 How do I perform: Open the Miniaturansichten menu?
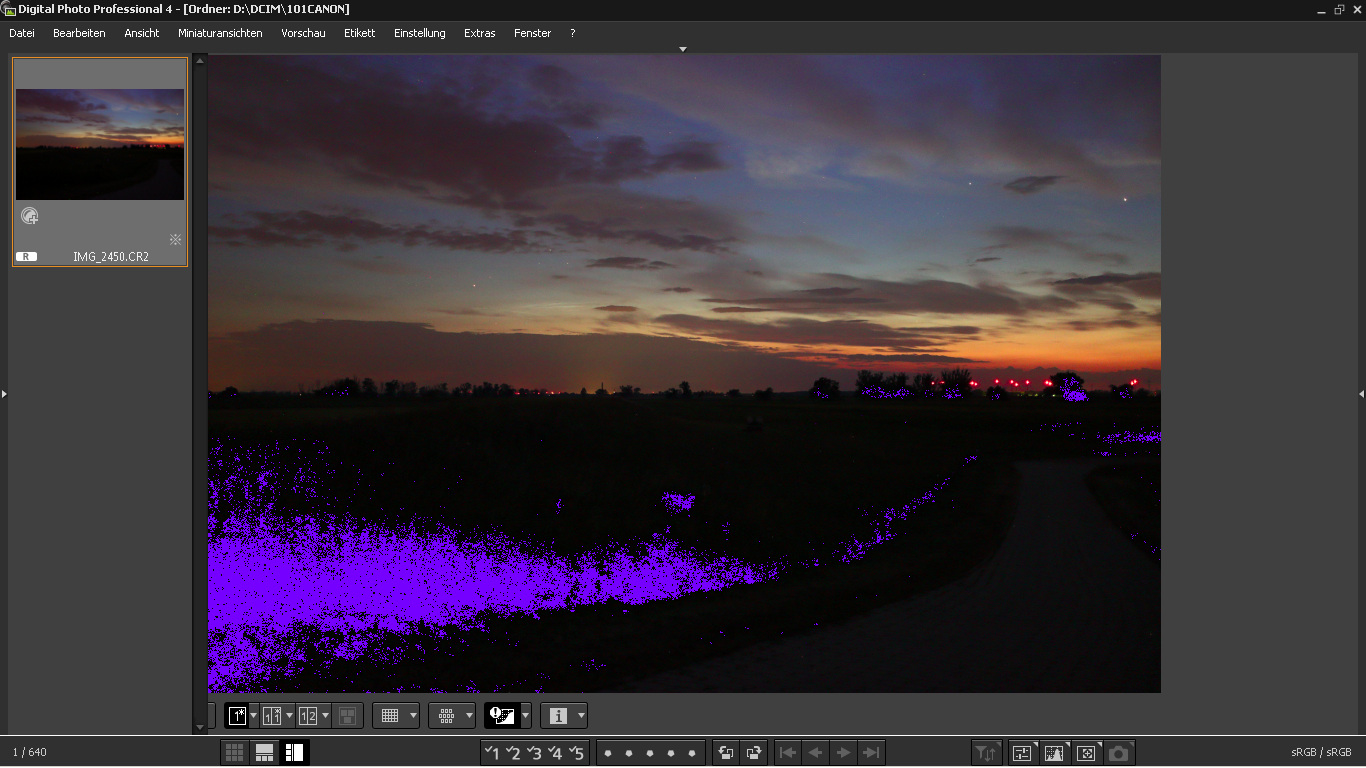tap(220, 33)
